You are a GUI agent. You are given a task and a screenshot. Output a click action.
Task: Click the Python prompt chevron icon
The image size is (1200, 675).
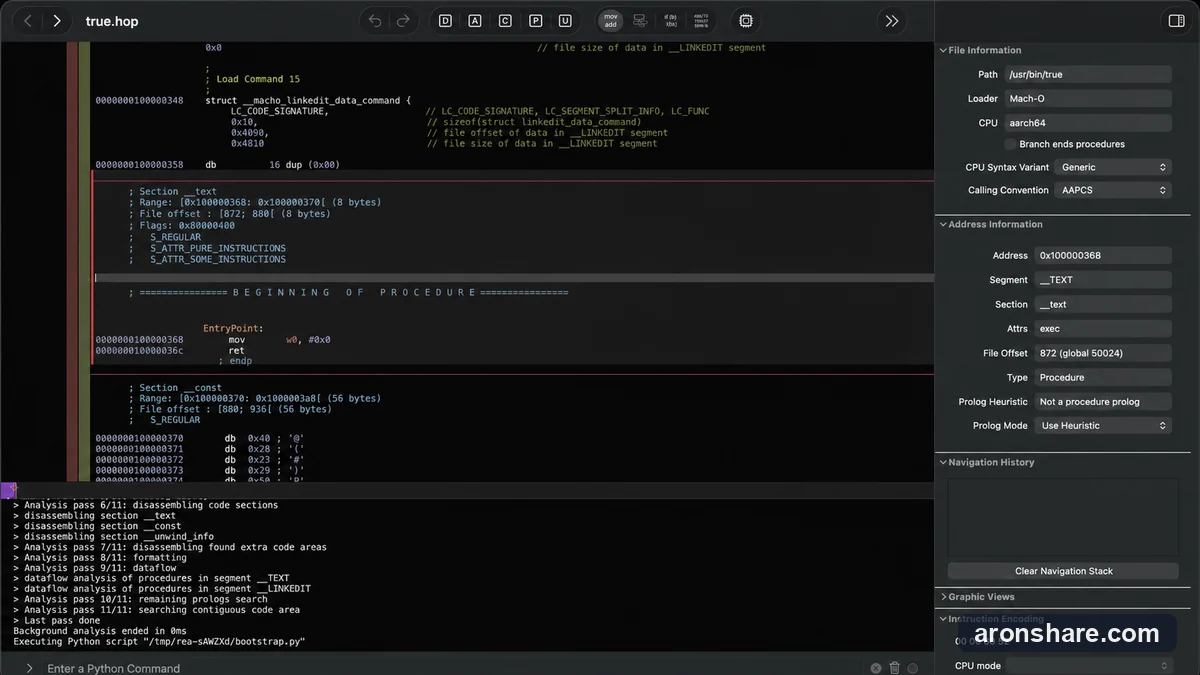[x=30, y=668]
